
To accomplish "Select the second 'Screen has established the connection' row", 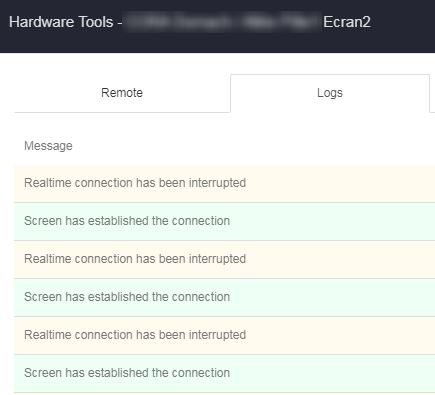I will point(224,297).
